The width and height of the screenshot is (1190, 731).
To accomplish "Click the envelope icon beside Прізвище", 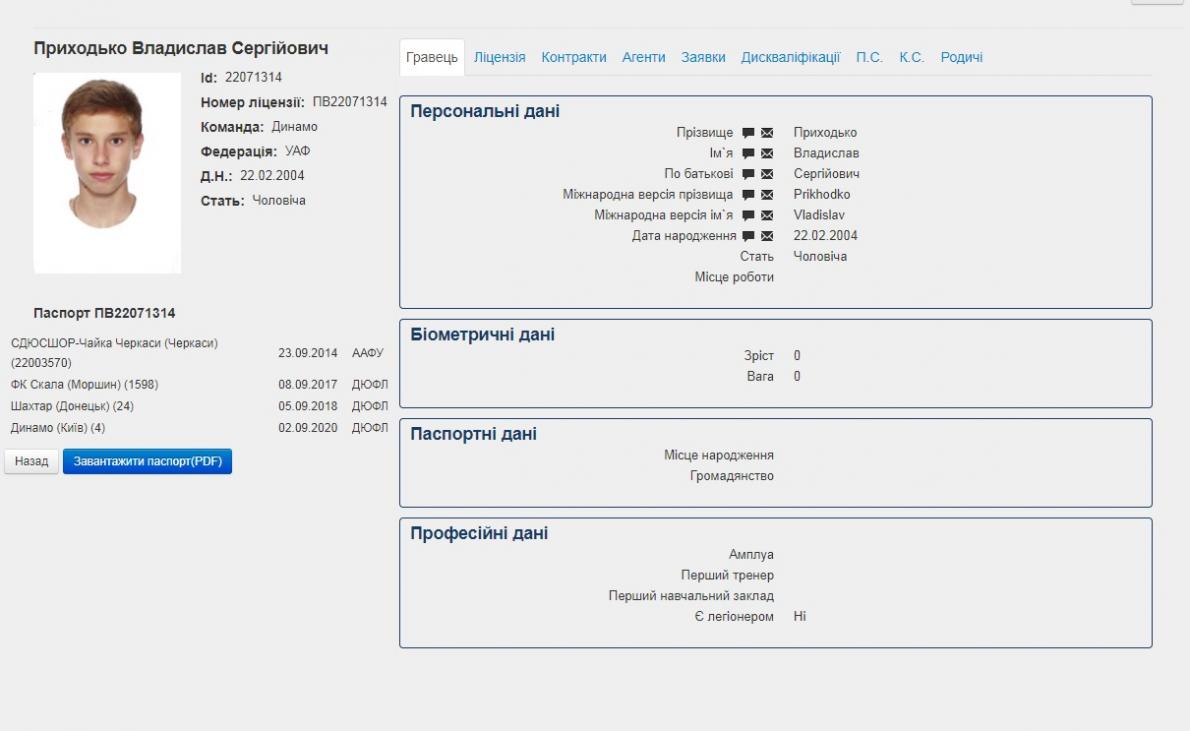I will (767, 133).
